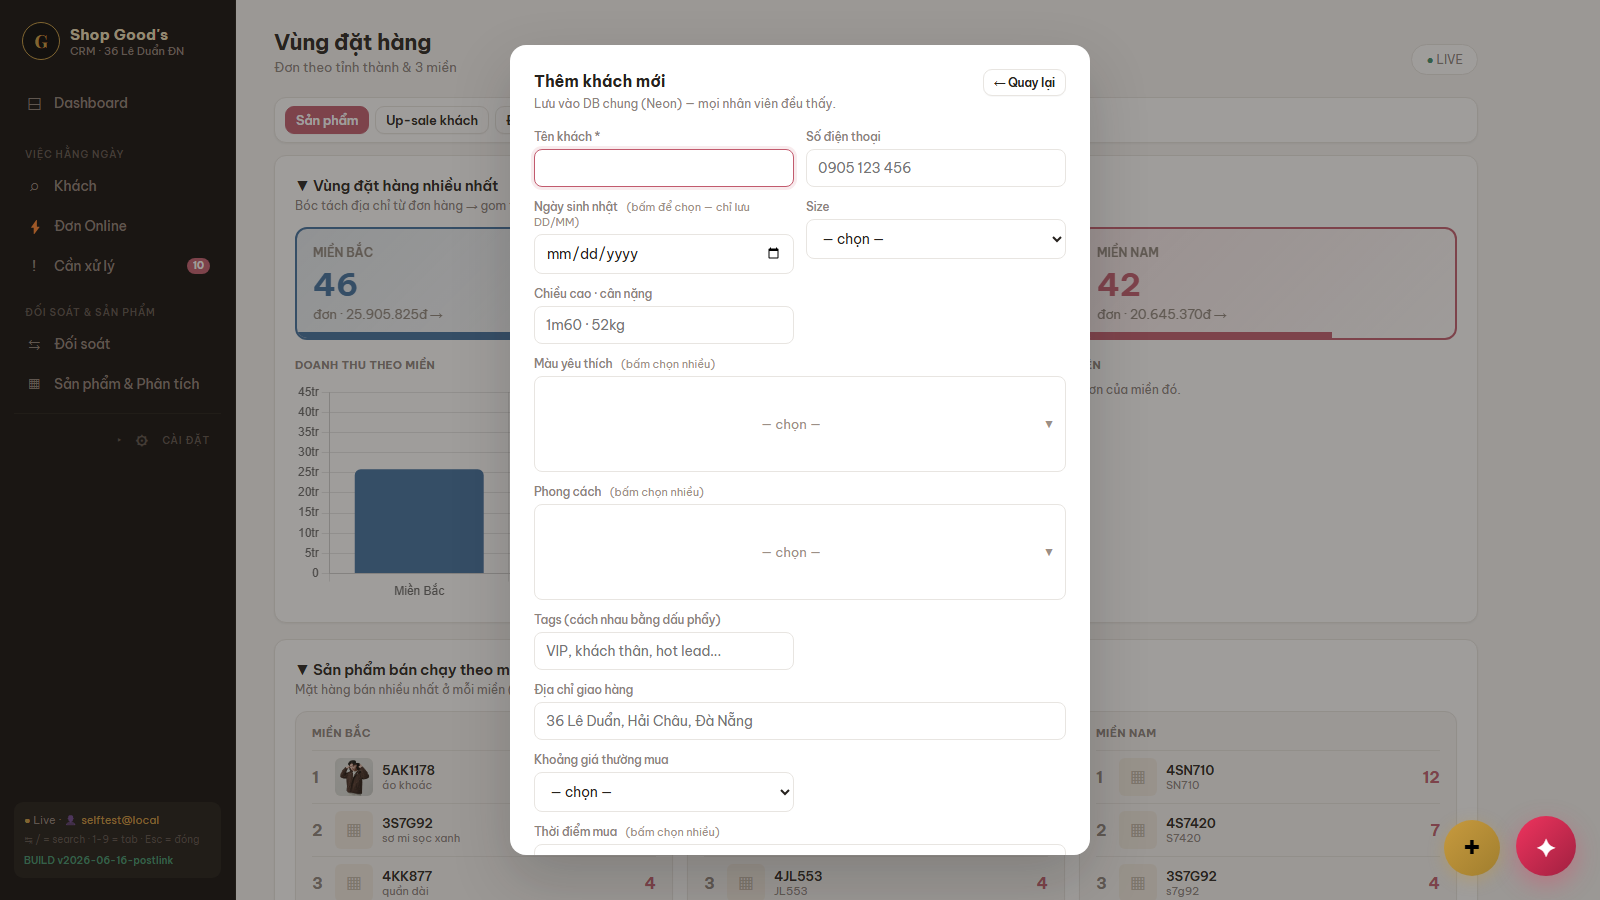
Task: Click the Số điện thoại input field
Action: point(936,168)
